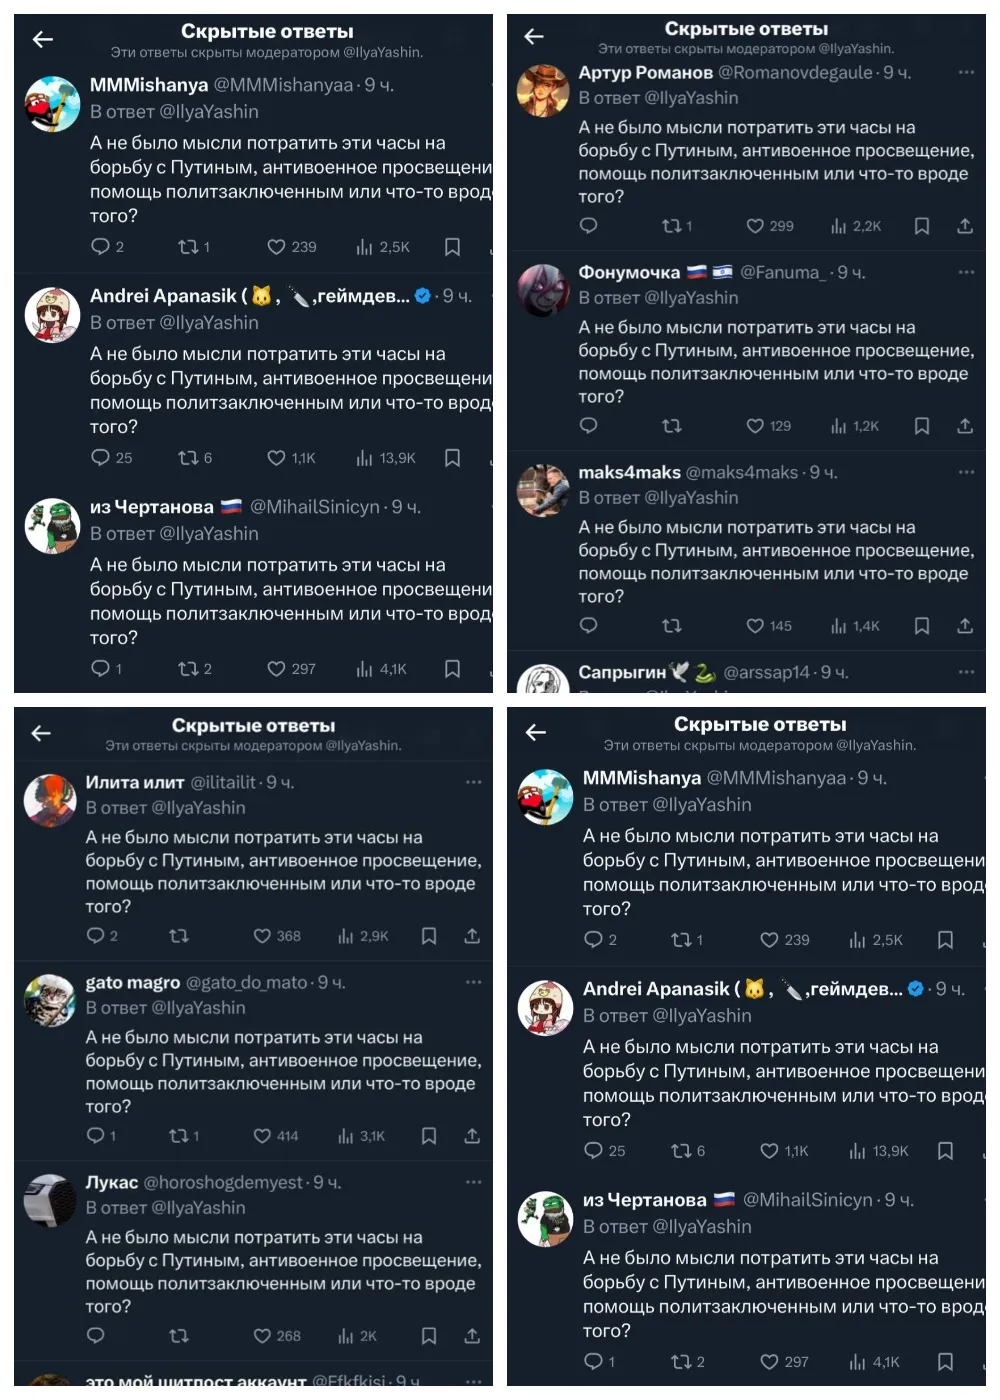Bookmark maks4maks's tweet
This screenshot has height=1400, width=1000.
coord(922,626)
